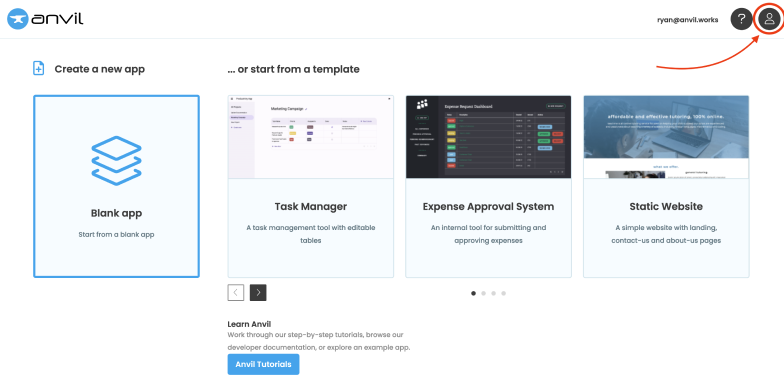The width and height of the screenshot is (784, 386).
Task: Select the first carousel page dot
Action: pos(474,294)
